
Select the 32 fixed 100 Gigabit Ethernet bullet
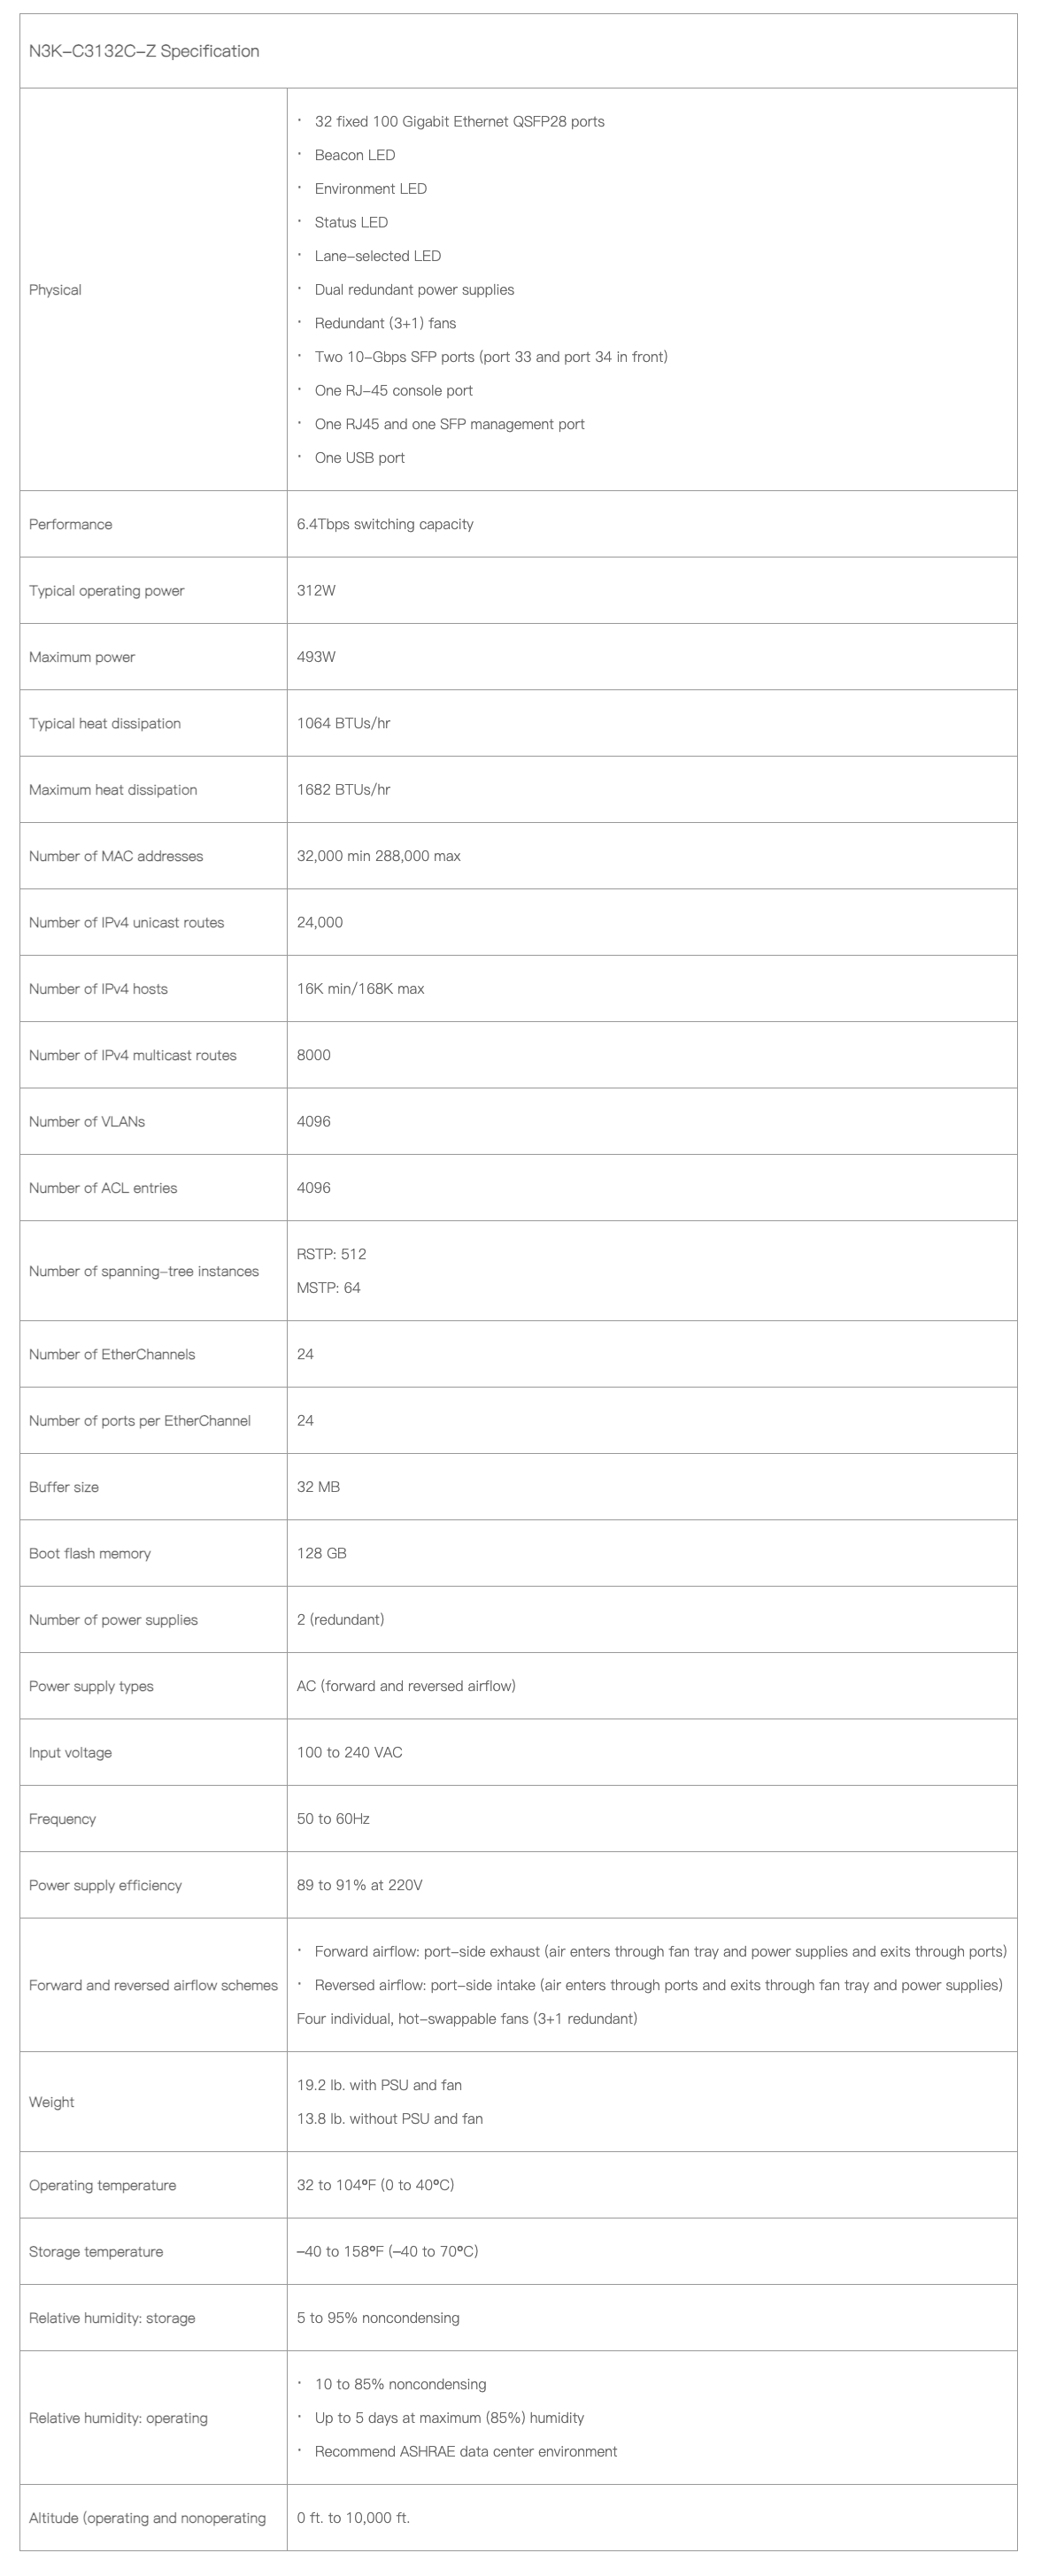[x=459, y=122]
